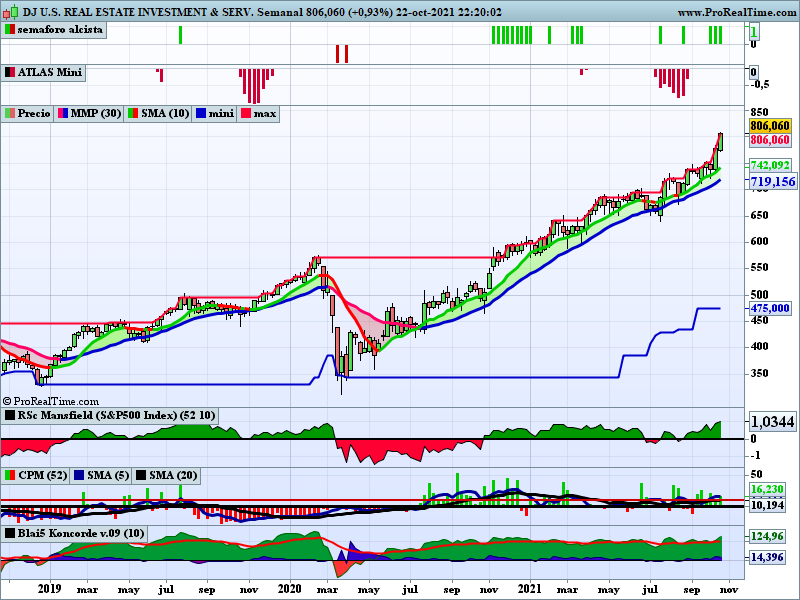The image size is (800, 600).
Task: Select the SMA (10) legend label
Action: [x=165, y=113]
